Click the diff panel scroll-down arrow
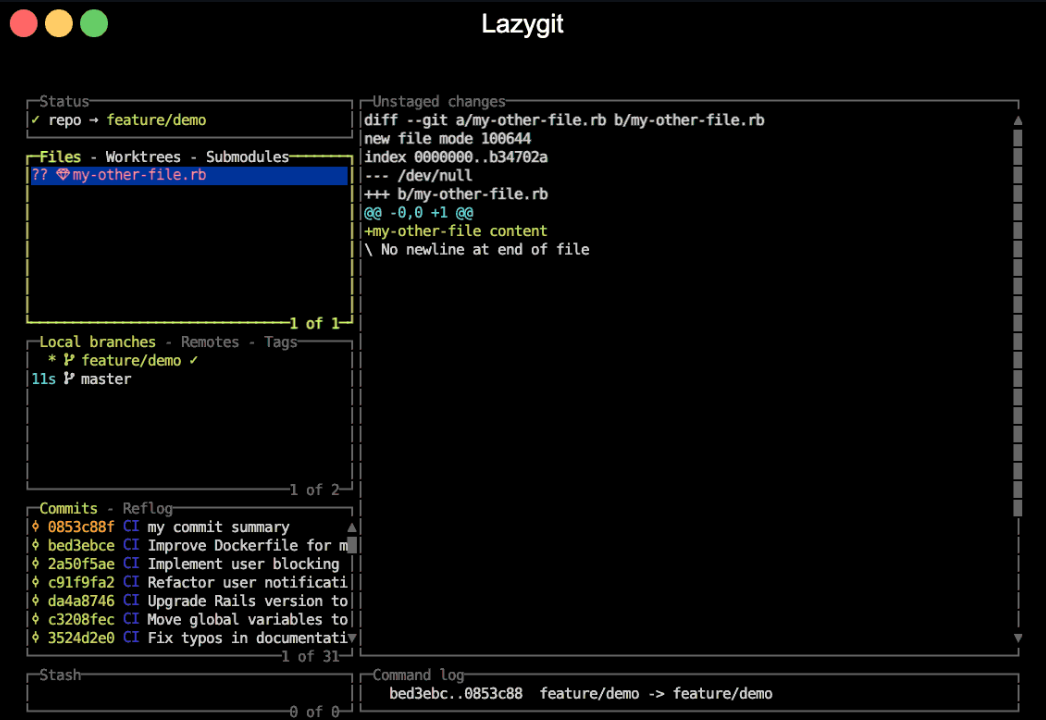1046x720 pixels. (1018, 637)
